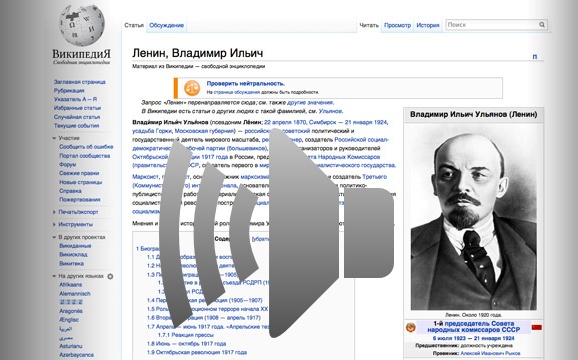Switch to Ænglisc language version

tap(69, 320)
